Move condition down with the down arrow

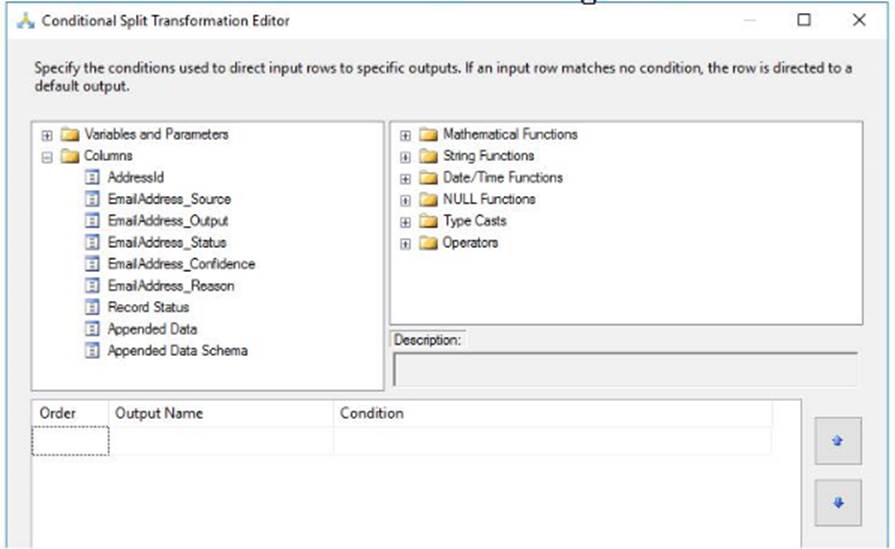[x=837, y=503]
